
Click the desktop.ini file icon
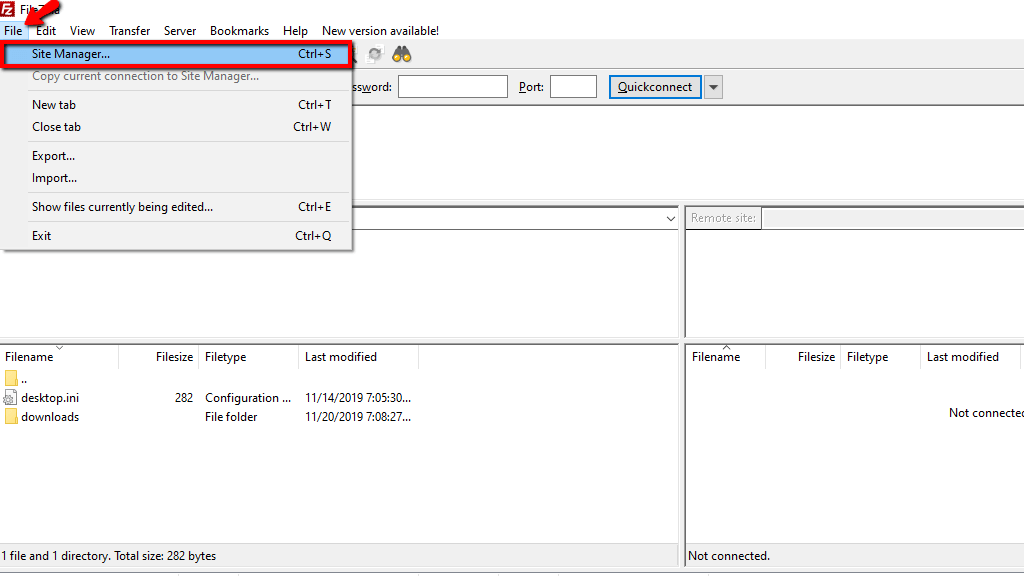(10, 398)
